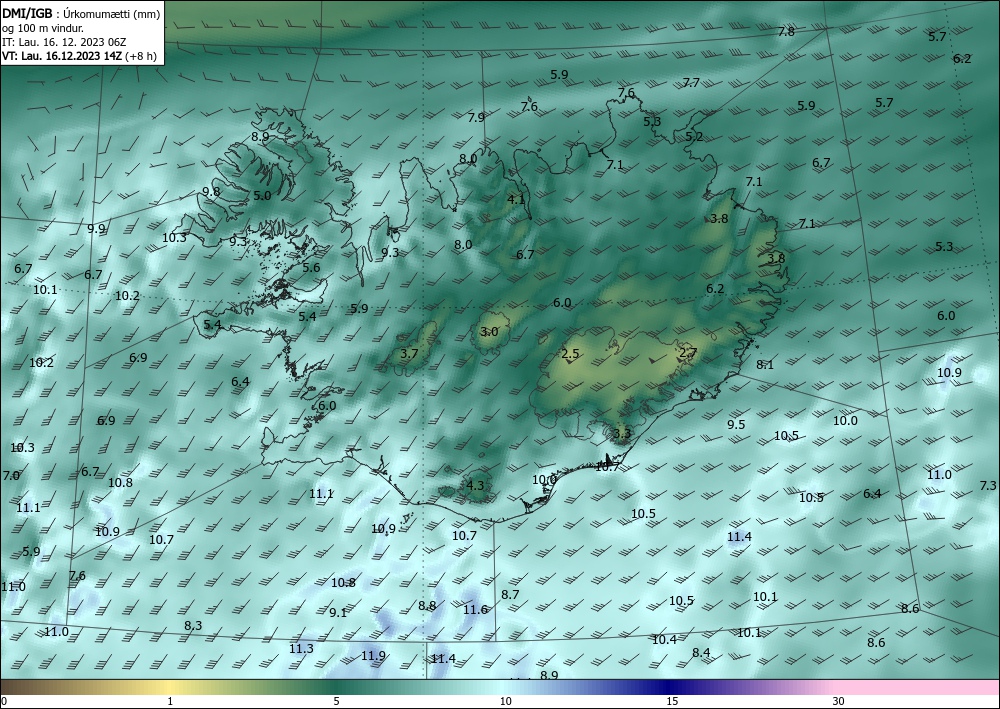
Task: Select the 'VT: Lau. 16.12.2023 14Z (+8 h)' line
Action: coord(80,55)
